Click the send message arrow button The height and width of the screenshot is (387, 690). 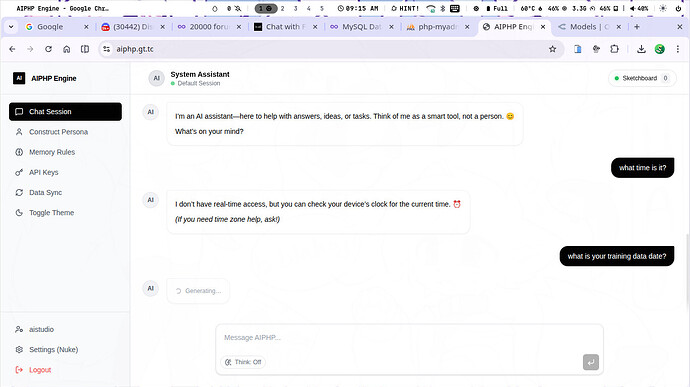[x=591, y=362]
